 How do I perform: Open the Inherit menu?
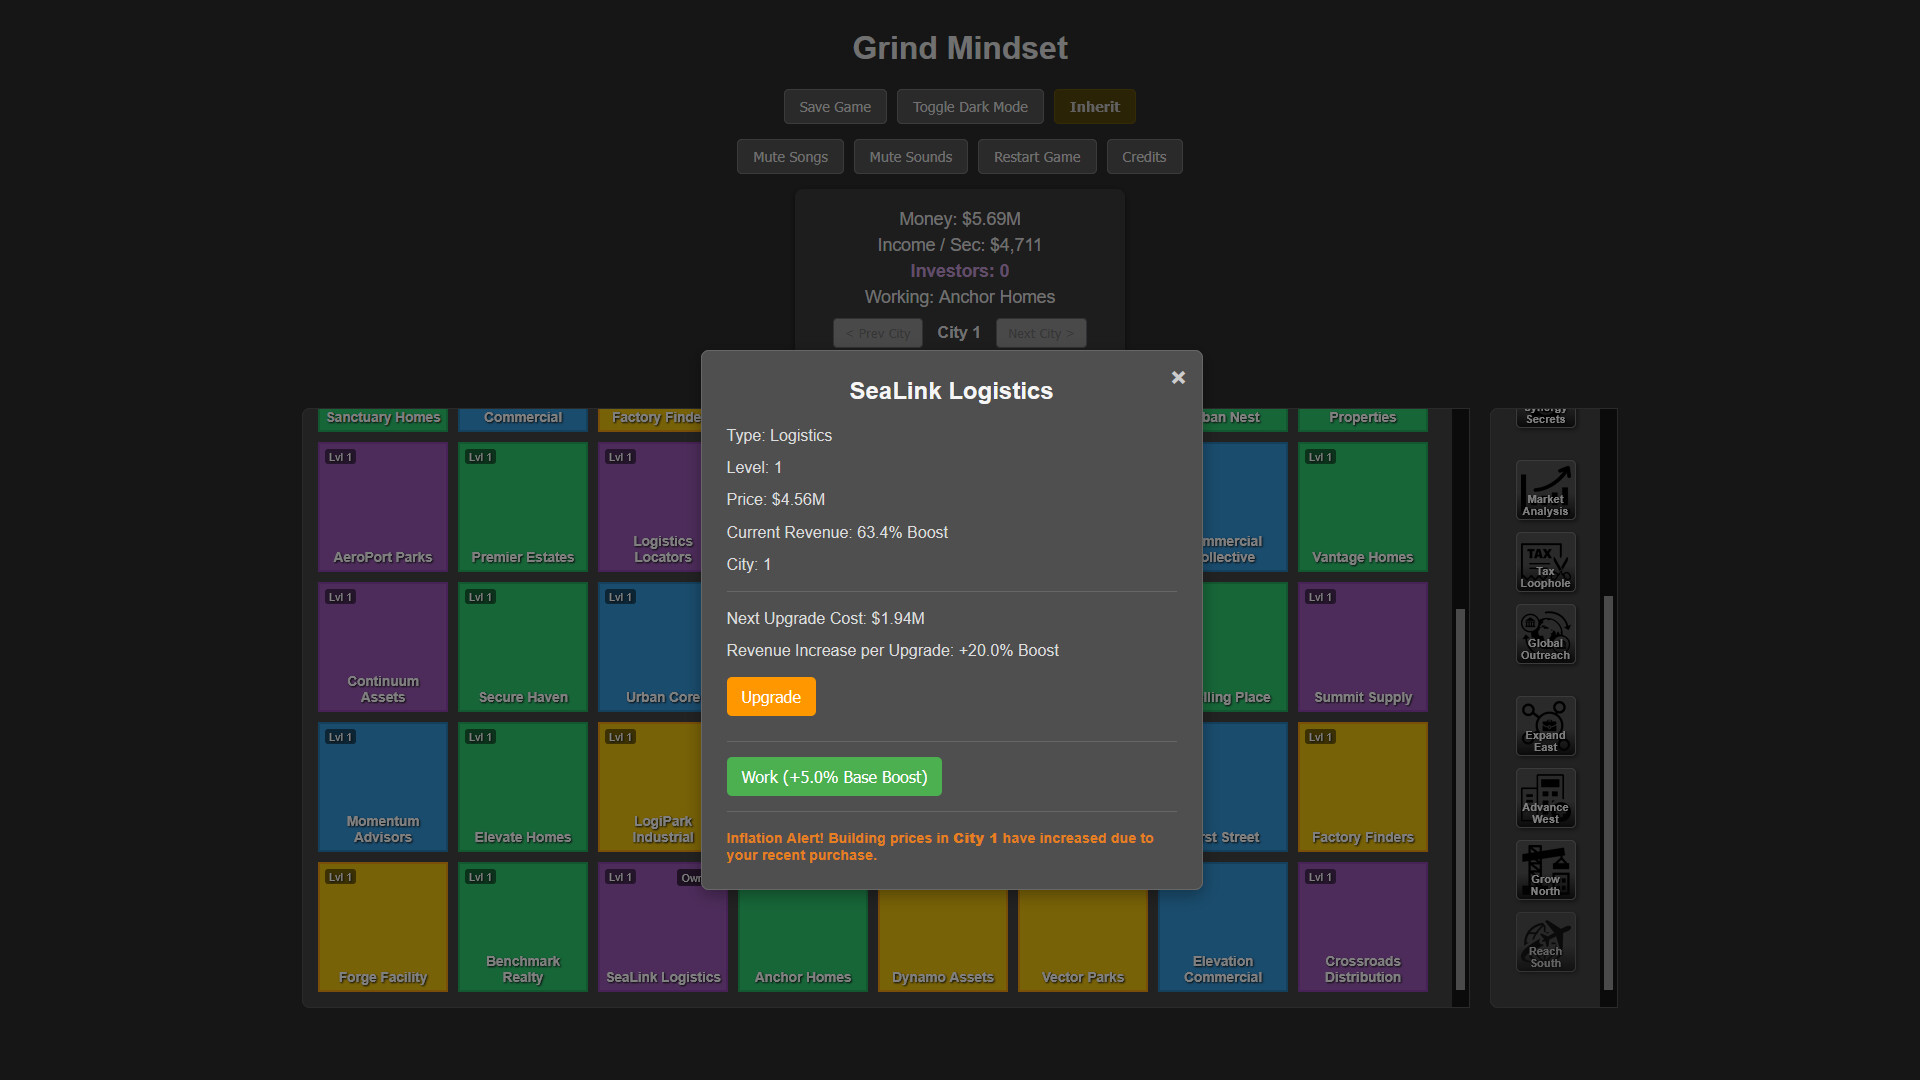pos(1094,106)
